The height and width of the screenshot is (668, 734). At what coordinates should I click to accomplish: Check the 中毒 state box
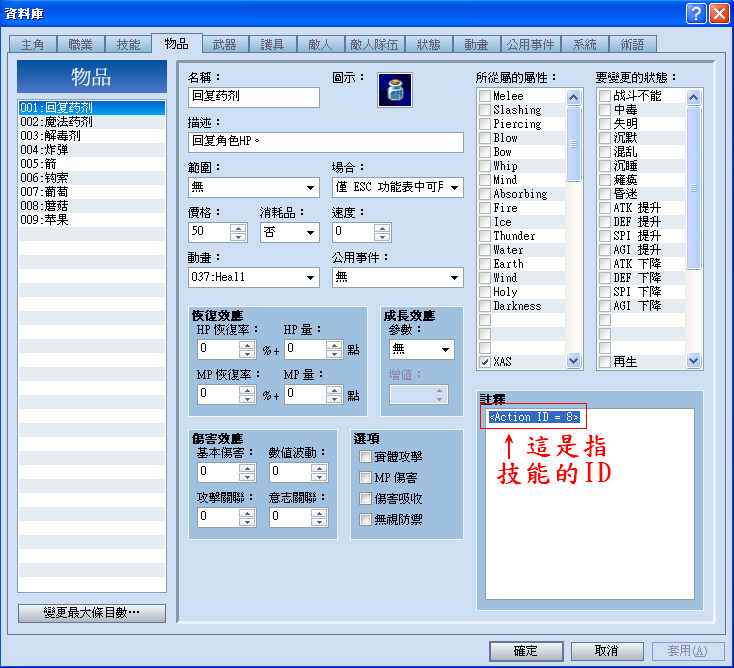coord(605,110)
